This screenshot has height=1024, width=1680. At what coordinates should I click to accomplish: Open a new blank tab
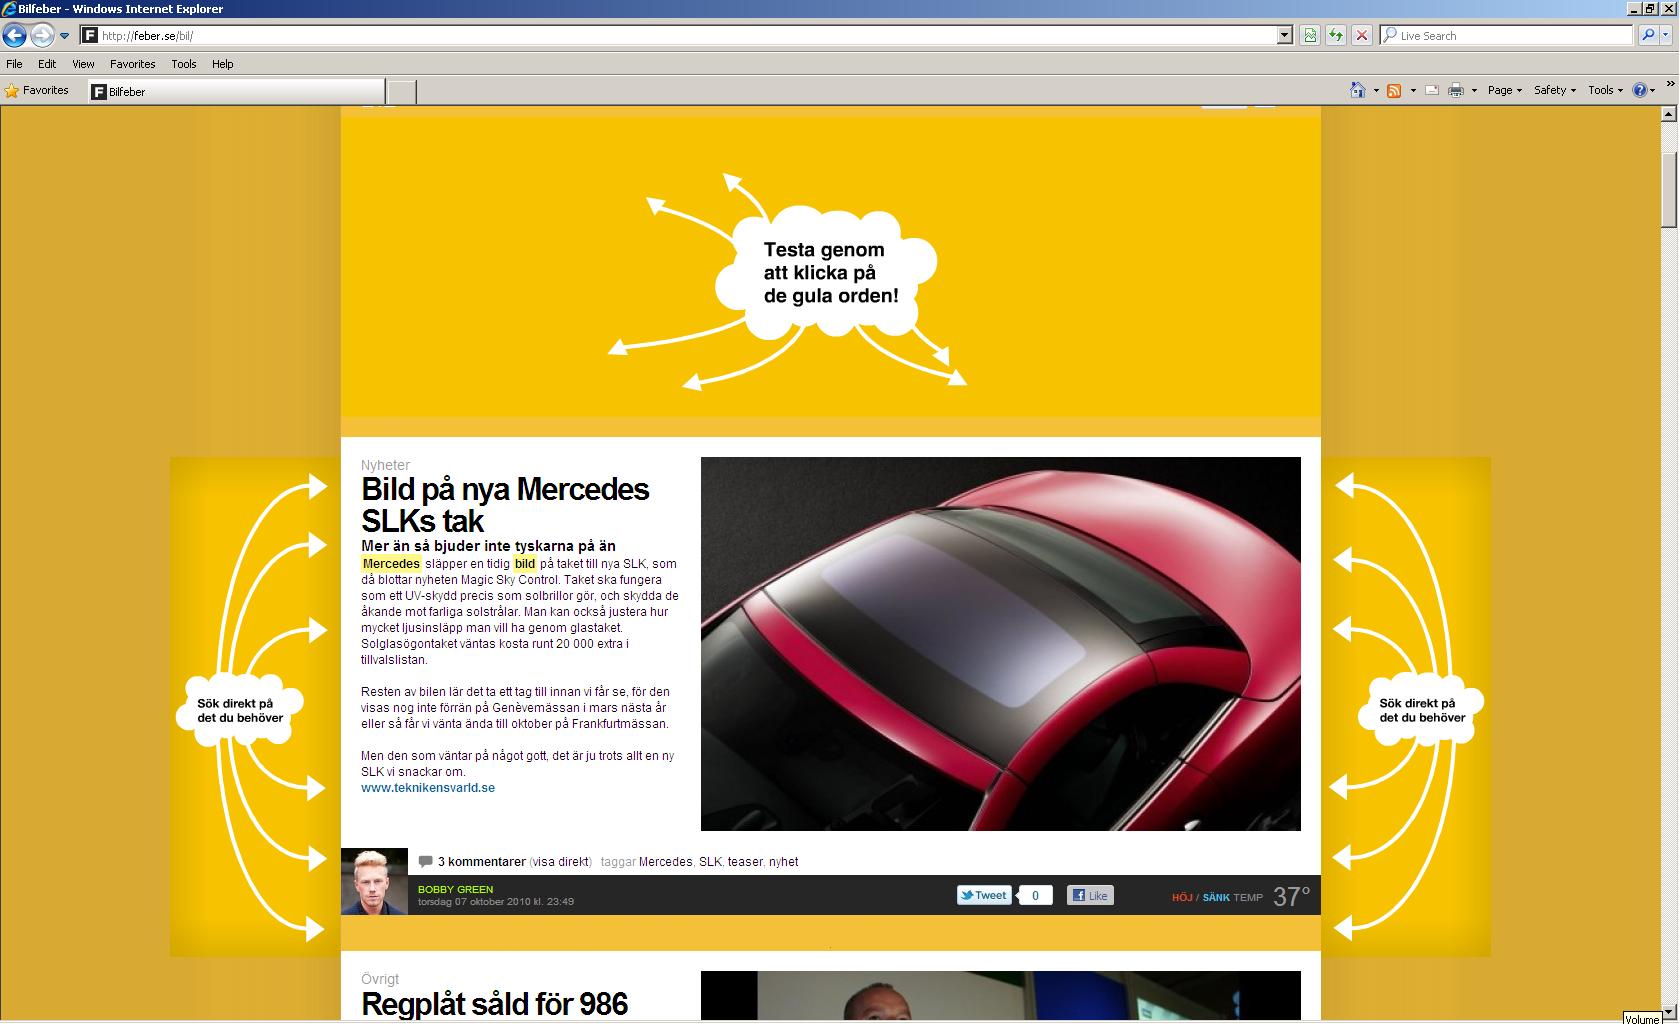[x=402, y=92]
